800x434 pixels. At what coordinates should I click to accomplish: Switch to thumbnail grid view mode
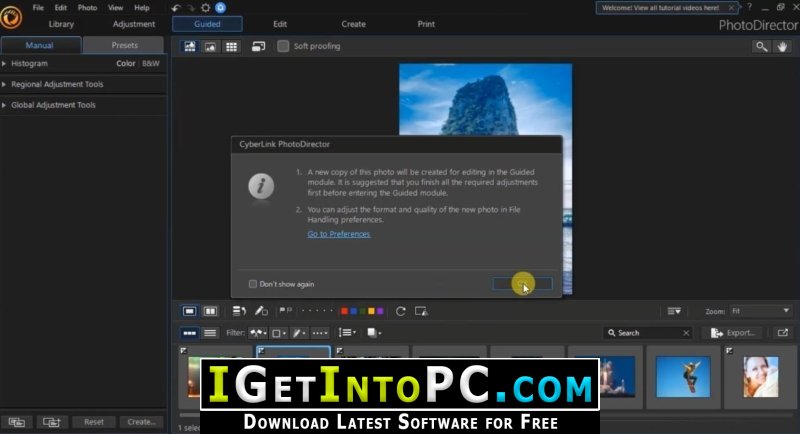[232, 46]
